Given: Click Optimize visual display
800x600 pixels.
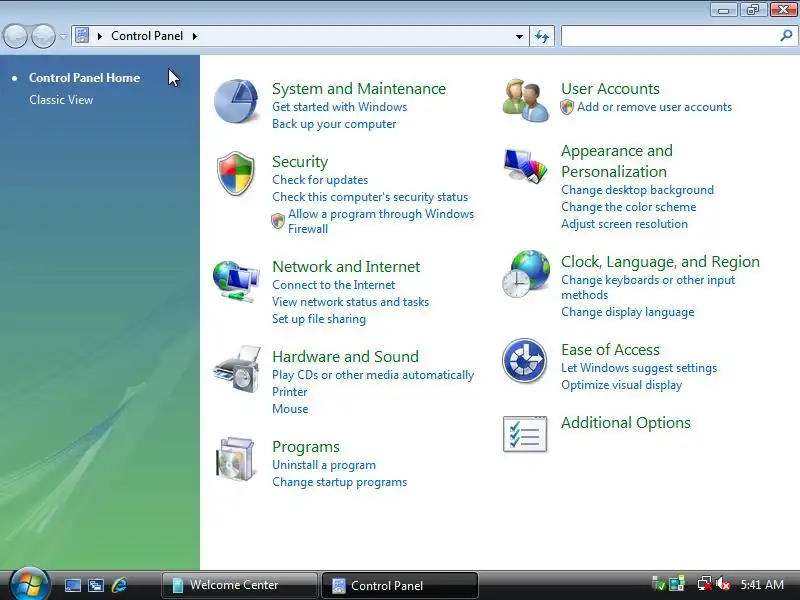Looking at the screenshot, I should click(621, 385).
